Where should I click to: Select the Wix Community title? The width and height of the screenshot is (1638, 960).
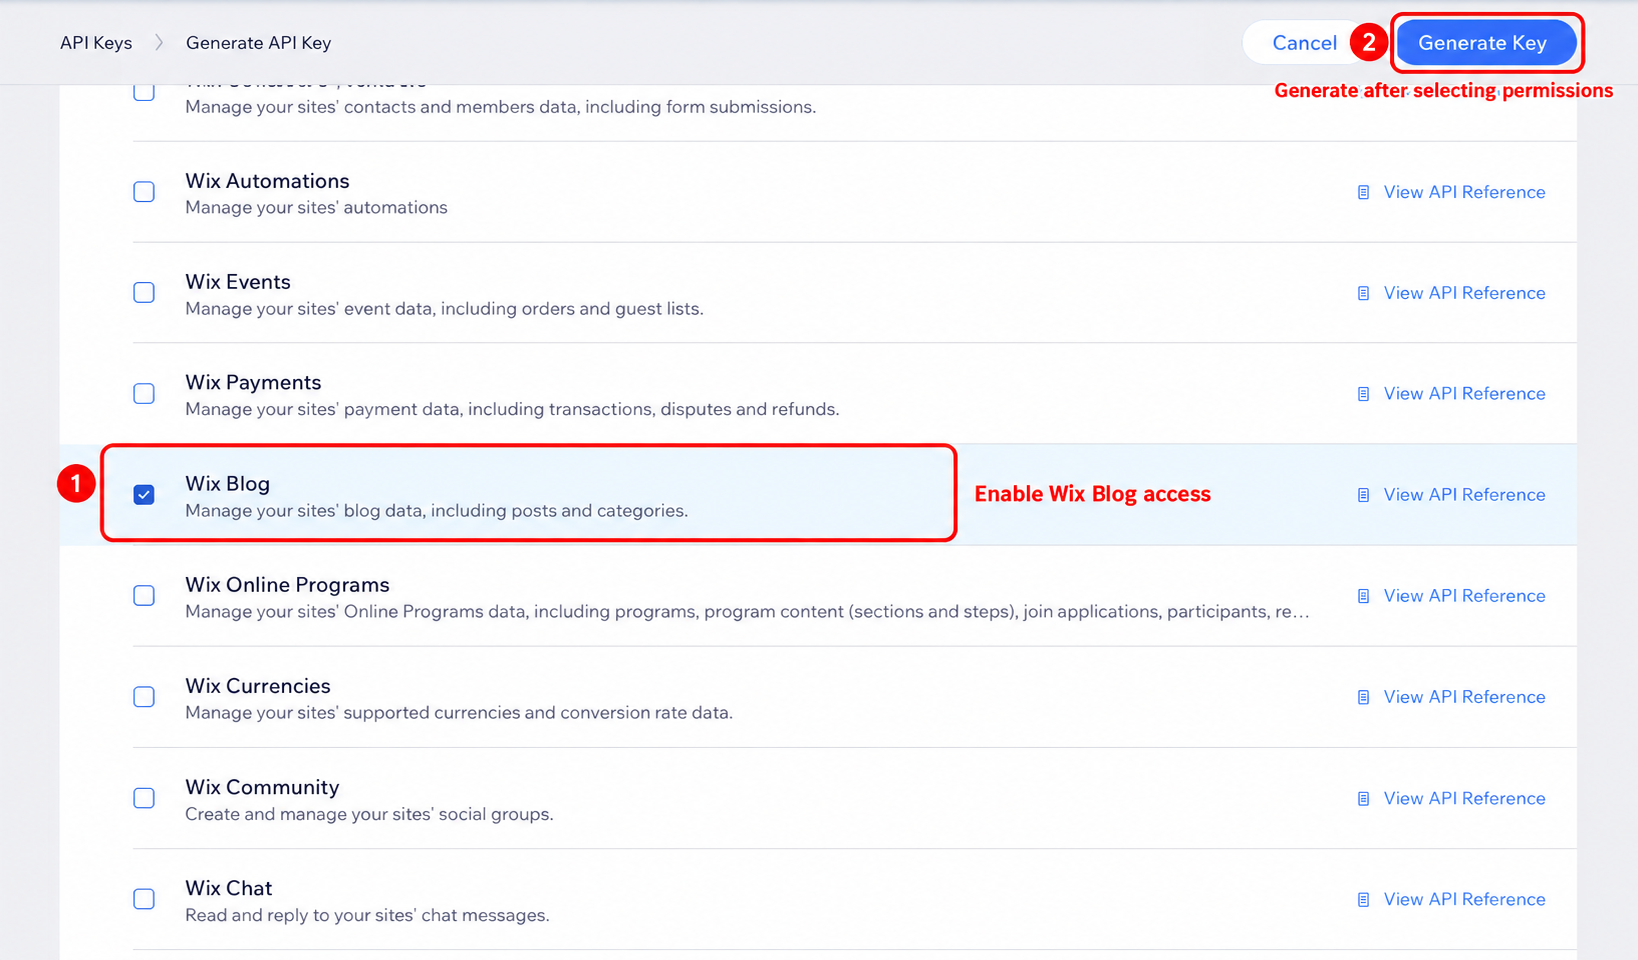click(x=262, y=787)
